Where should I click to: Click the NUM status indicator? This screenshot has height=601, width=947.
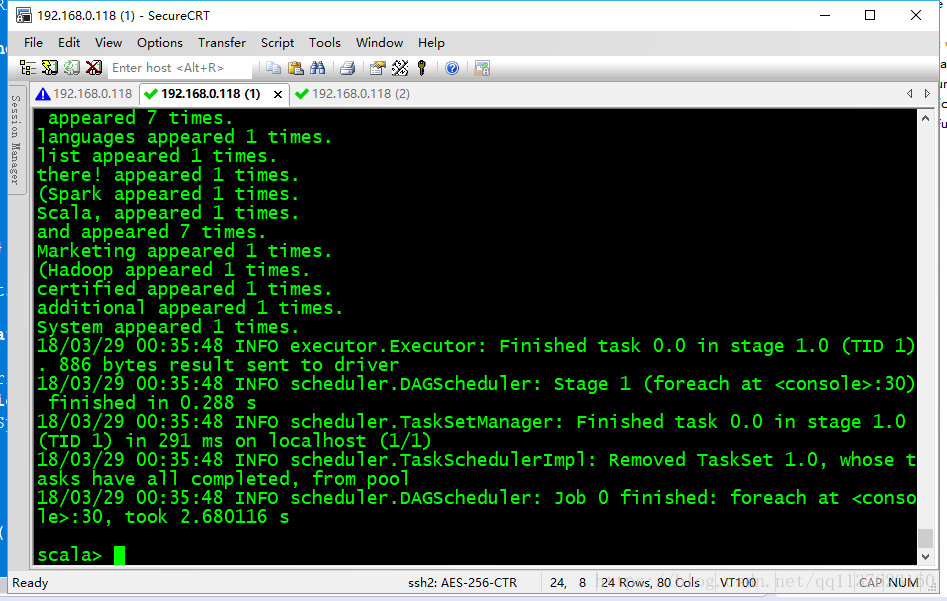[x=904, y=583]
